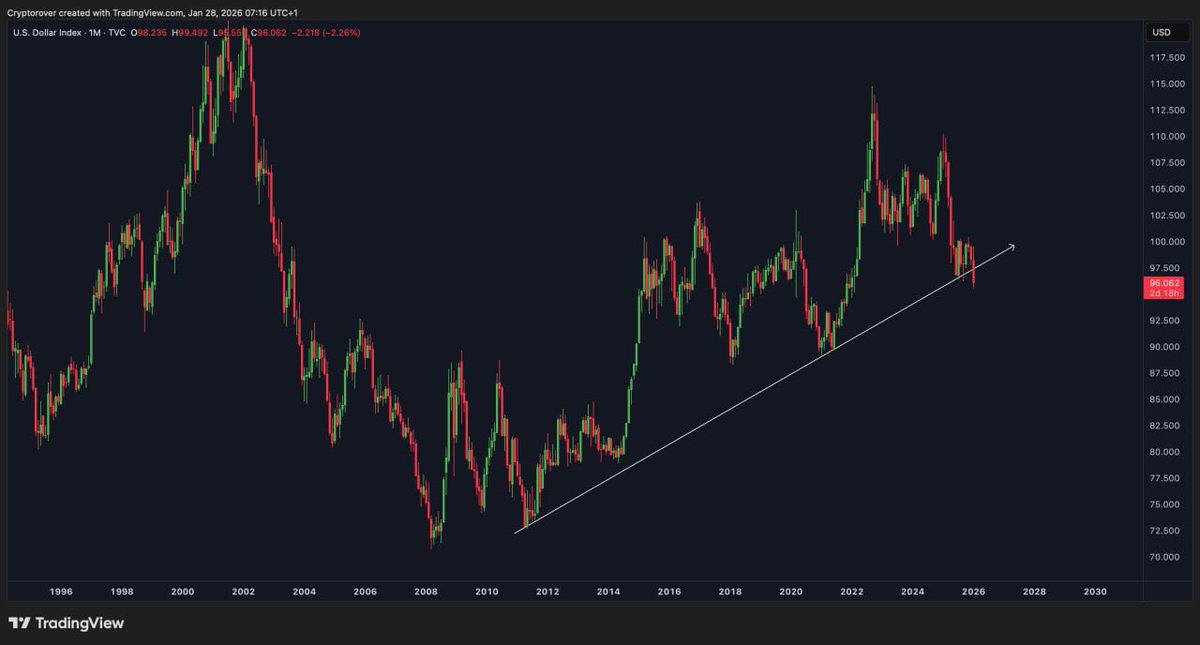Click the 1996 time axis label

pos(60,592)
